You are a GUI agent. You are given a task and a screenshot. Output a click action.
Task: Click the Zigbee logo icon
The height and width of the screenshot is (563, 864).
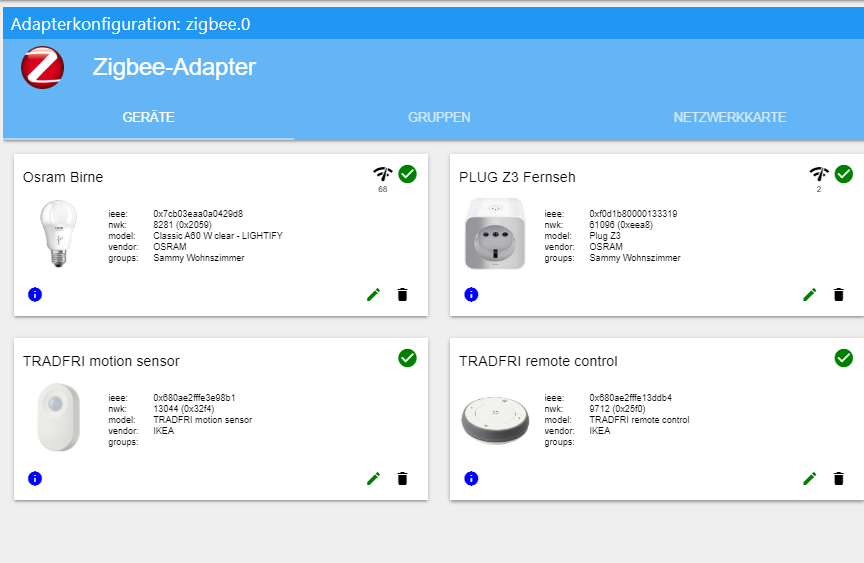42,67
